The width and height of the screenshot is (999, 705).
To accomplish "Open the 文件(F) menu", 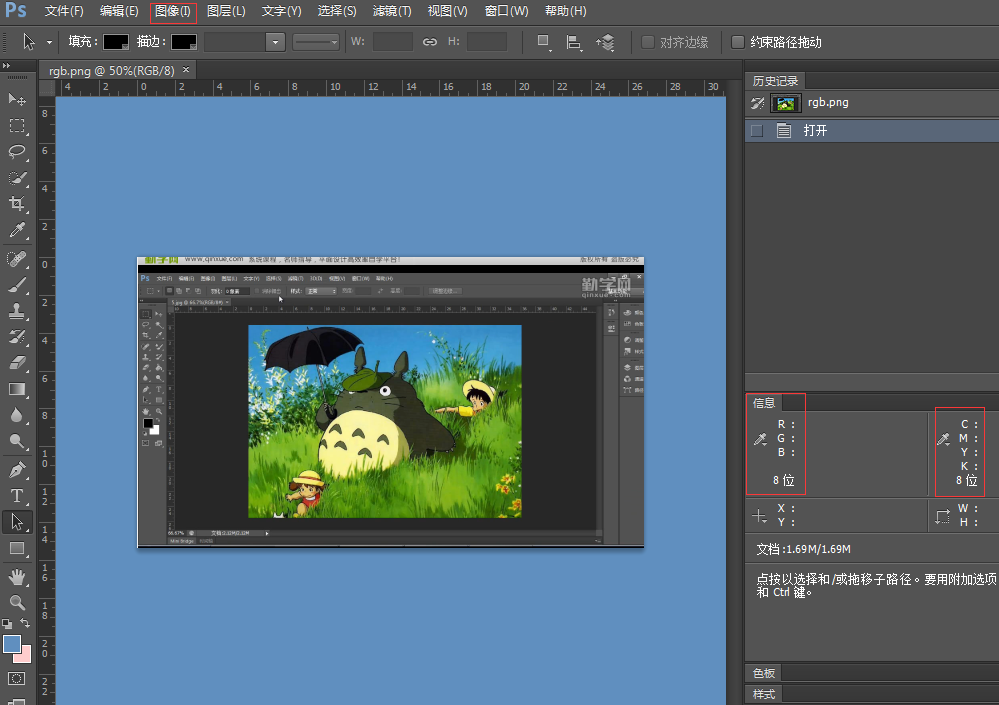I will point(64,11).
